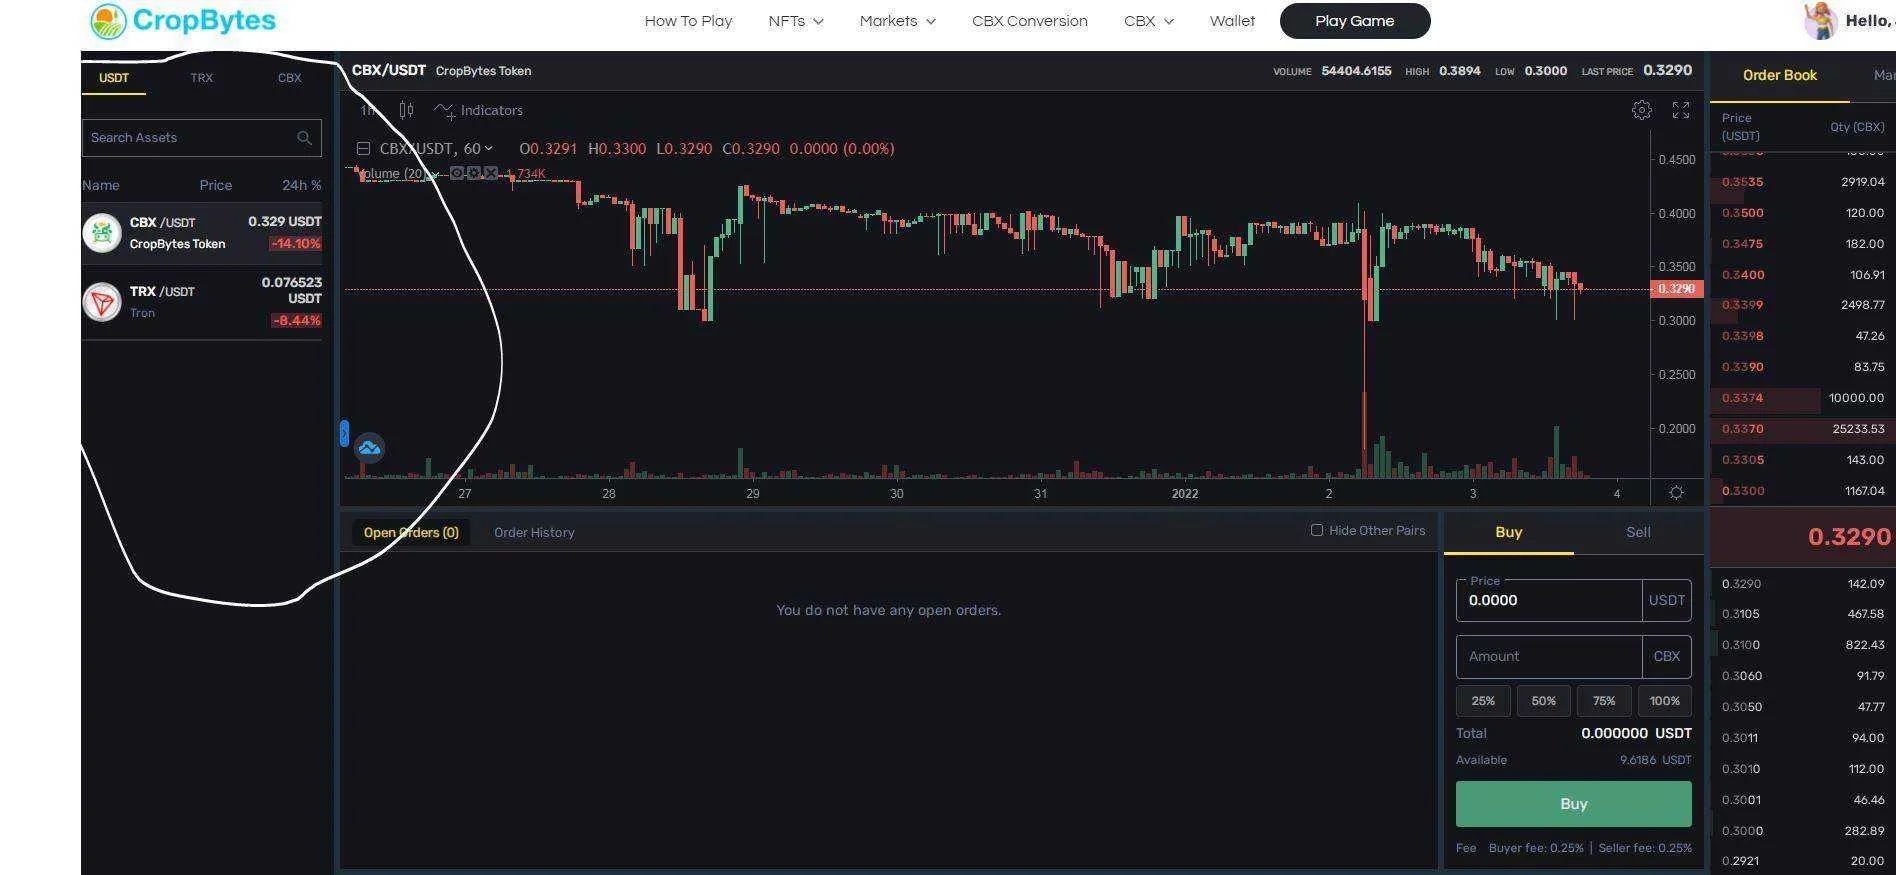The image size is (1896, 875).
Task: Switch to the Sell tab
Action: pyautogui.click(x=1638, y=532)
